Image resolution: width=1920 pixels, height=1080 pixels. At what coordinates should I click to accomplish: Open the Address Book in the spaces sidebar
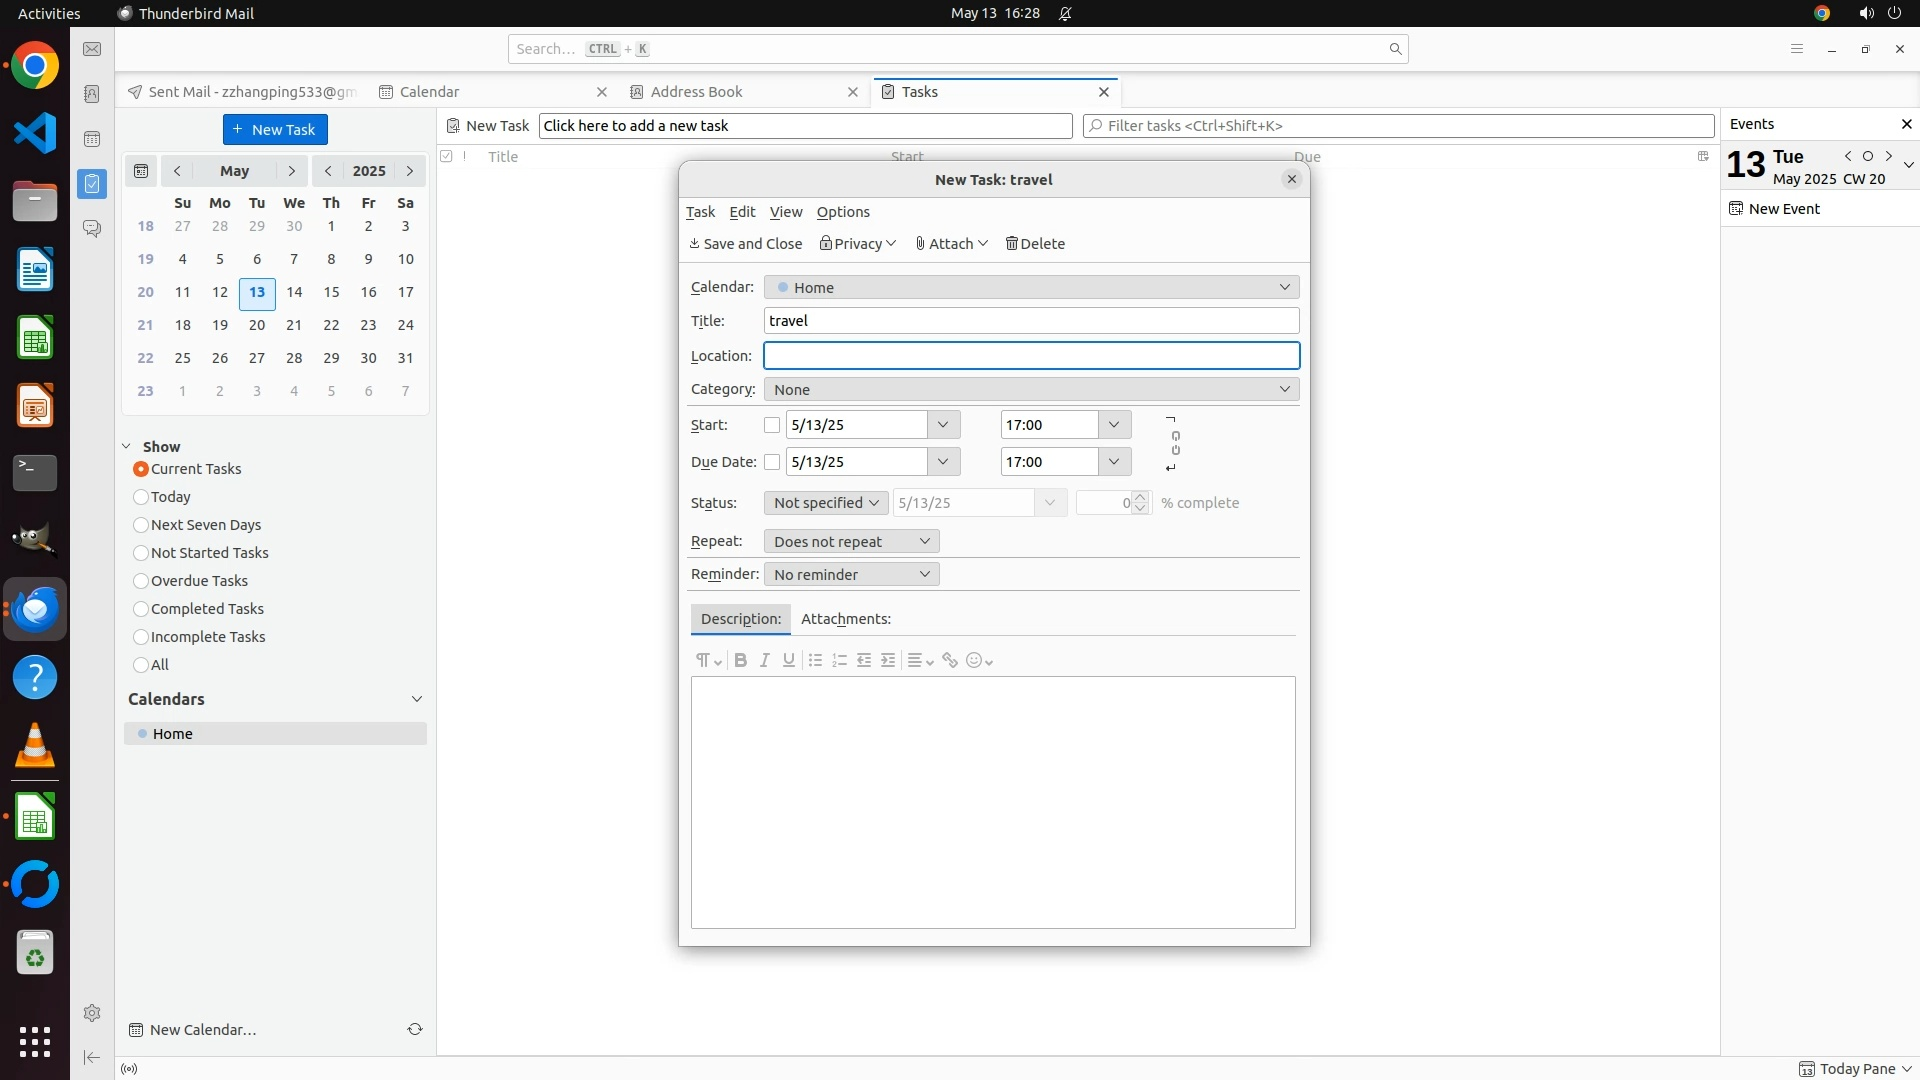(92, 94)
